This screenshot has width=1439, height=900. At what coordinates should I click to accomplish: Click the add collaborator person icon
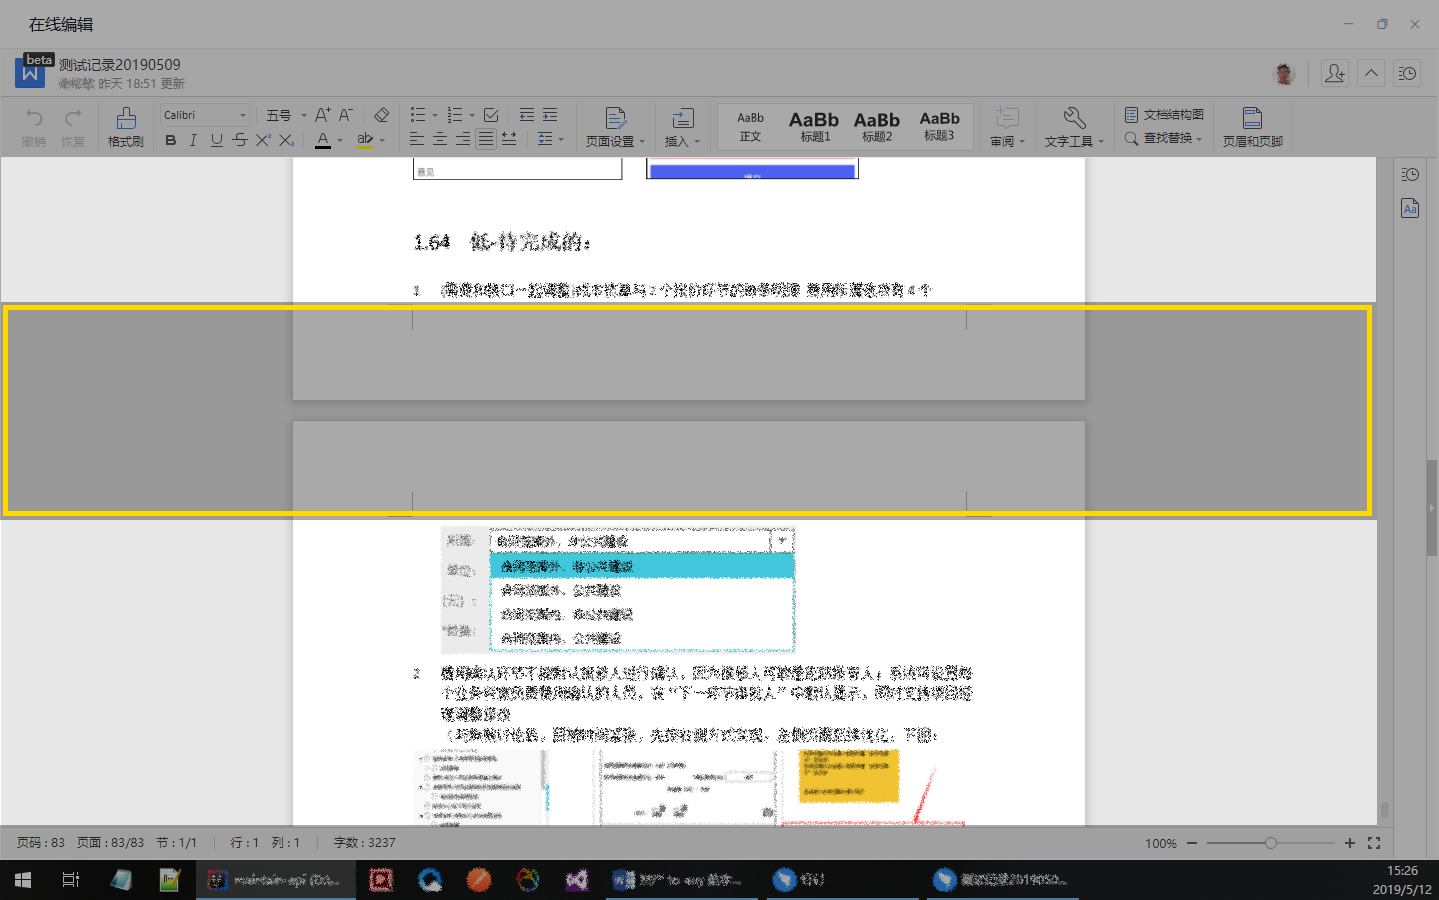(1334, 73)
